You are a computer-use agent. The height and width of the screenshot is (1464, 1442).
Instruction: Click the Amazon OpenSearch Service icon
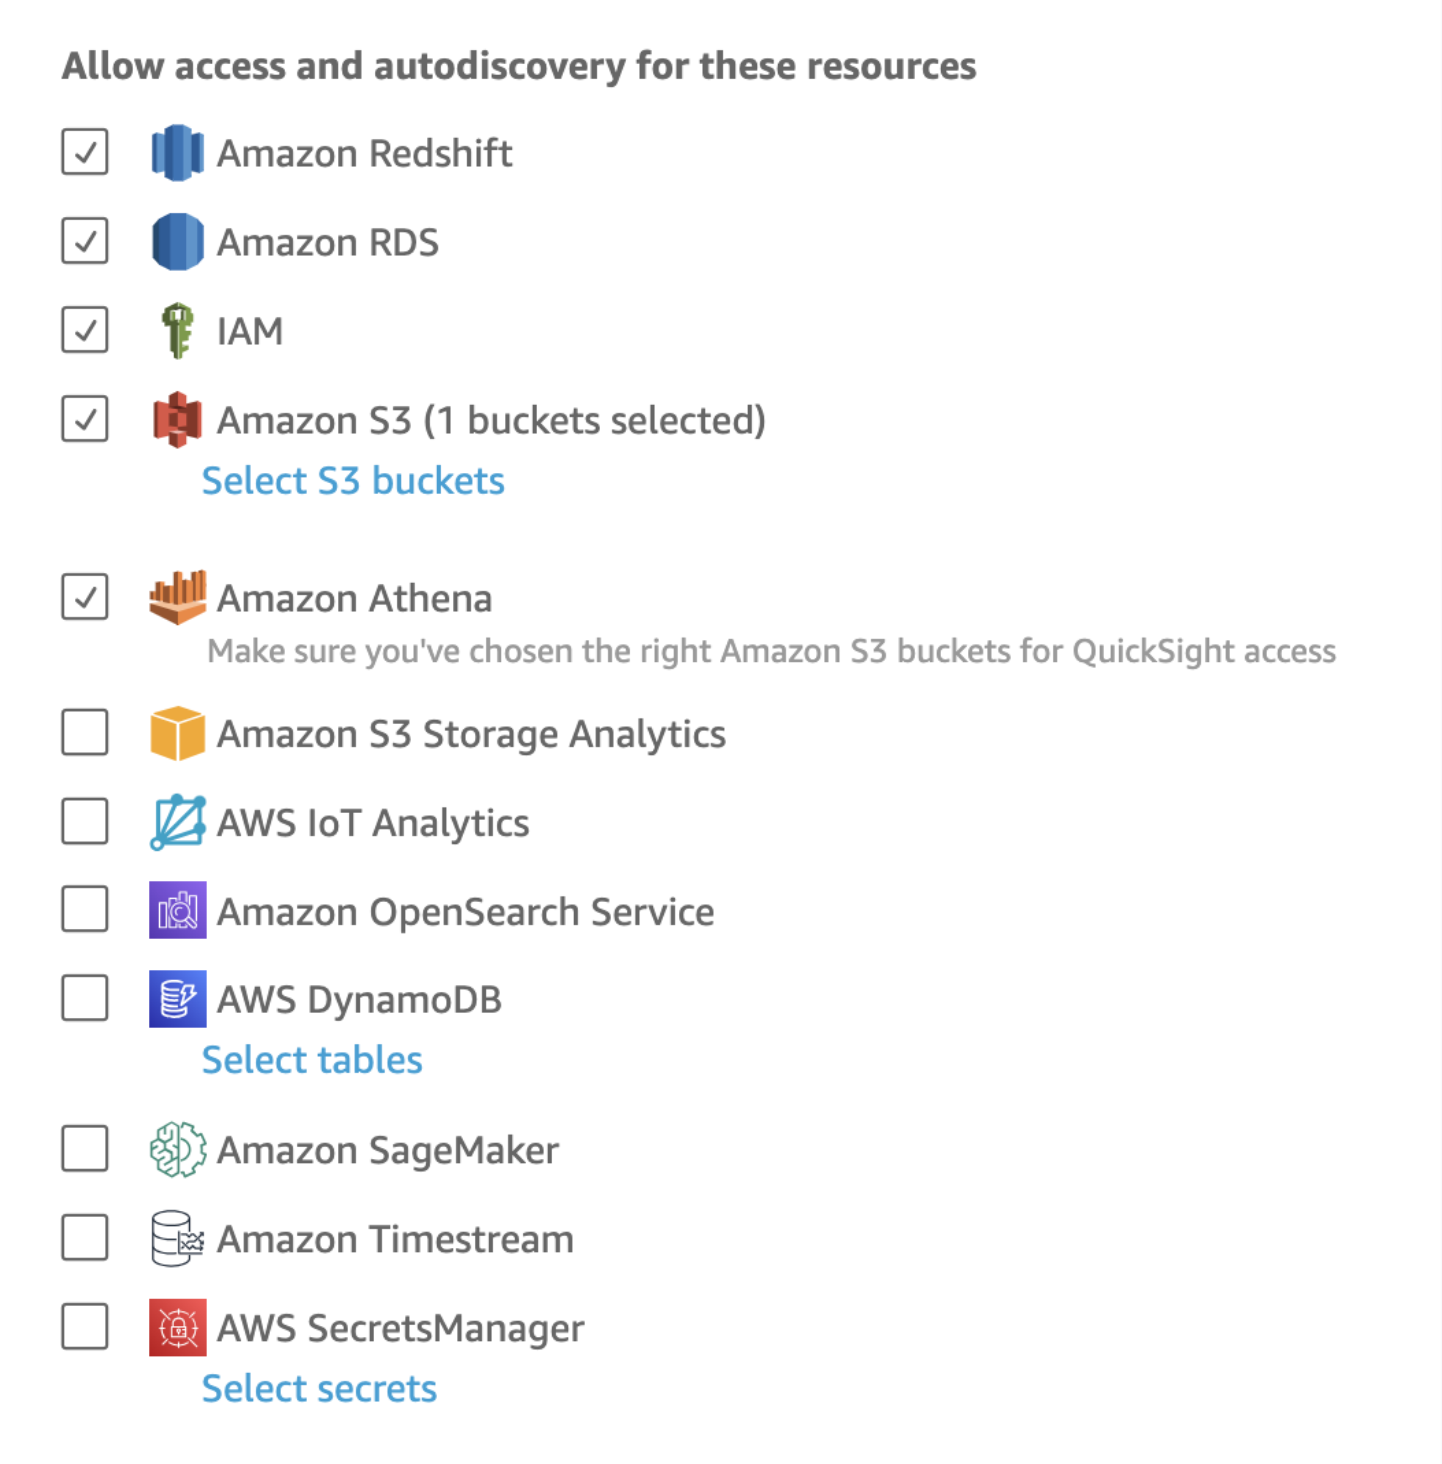[177, 910]
